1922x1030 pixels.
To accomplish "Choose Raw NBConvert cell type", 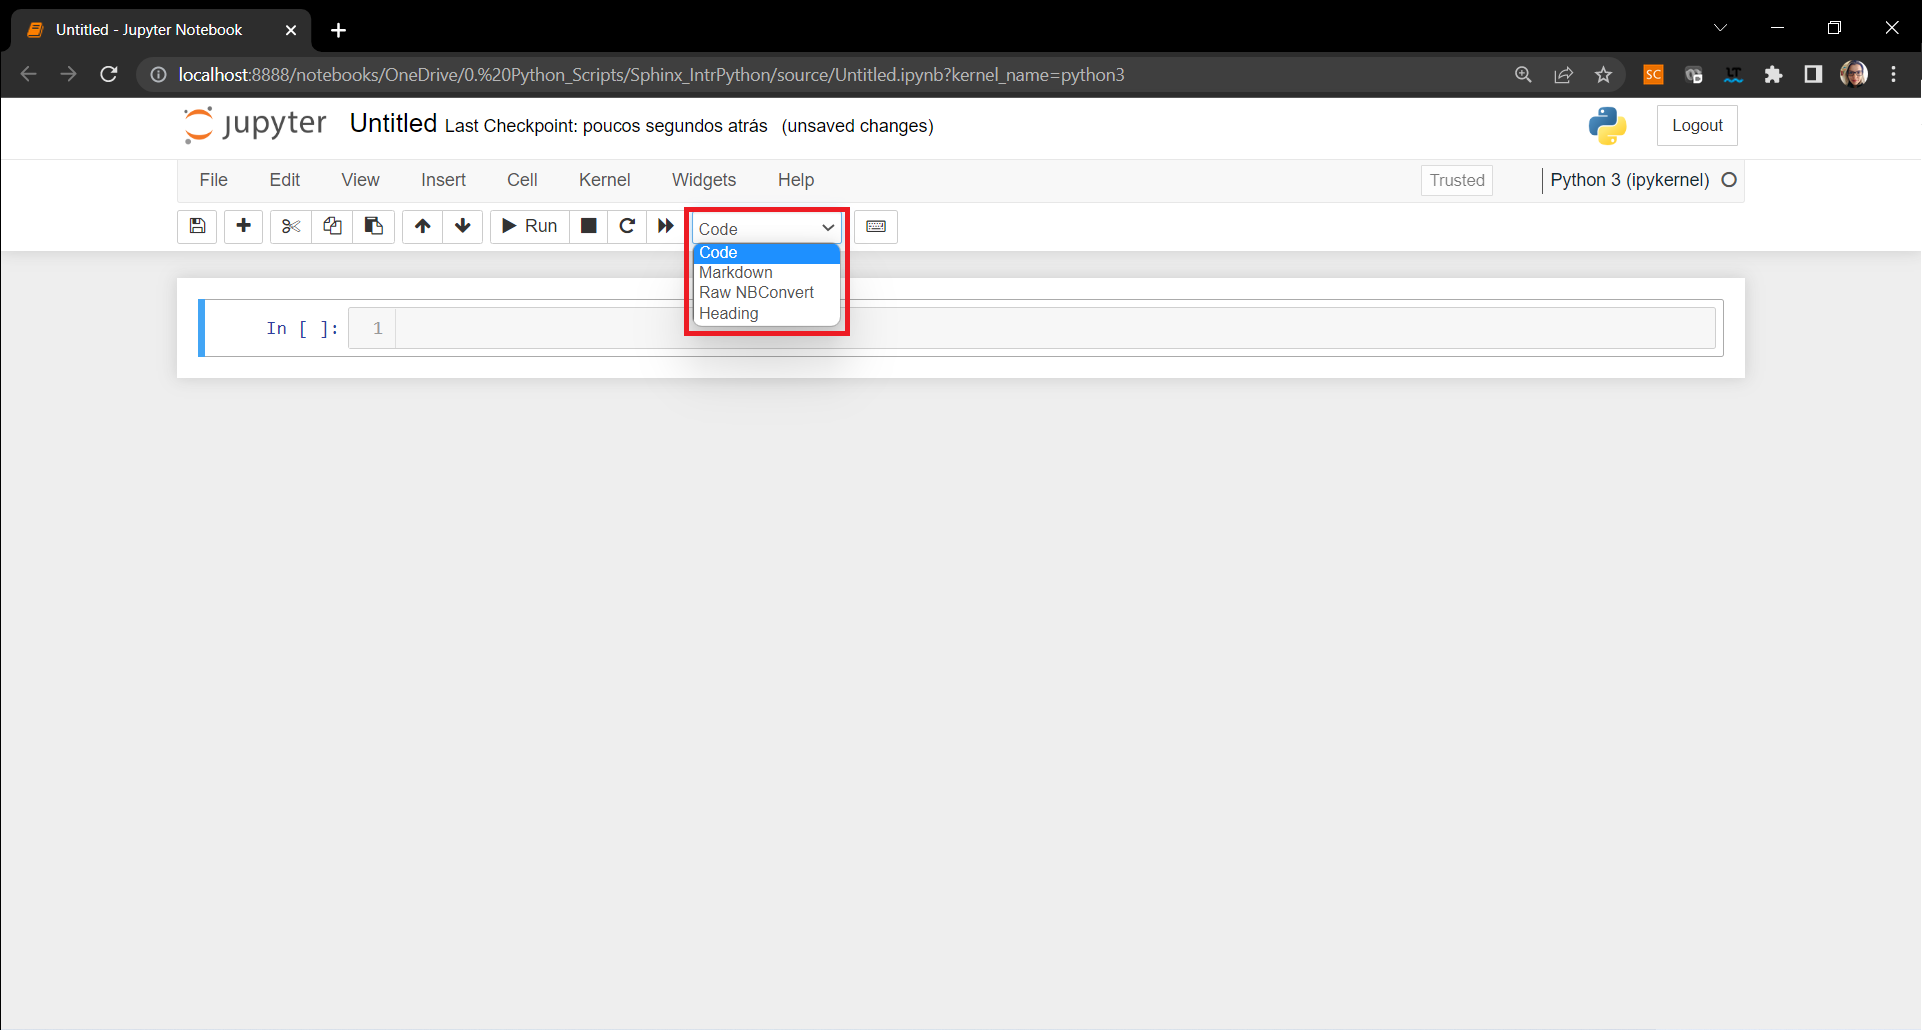I will click(x=766, y=293).
